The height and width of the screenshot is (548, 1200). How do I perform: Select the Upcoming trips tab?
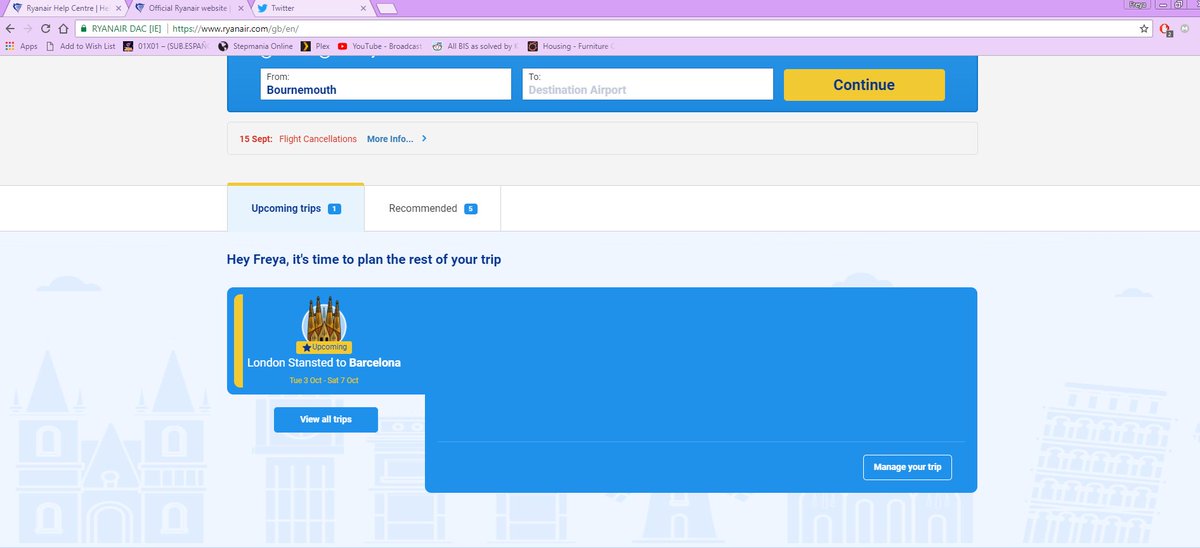pos(295,208)
